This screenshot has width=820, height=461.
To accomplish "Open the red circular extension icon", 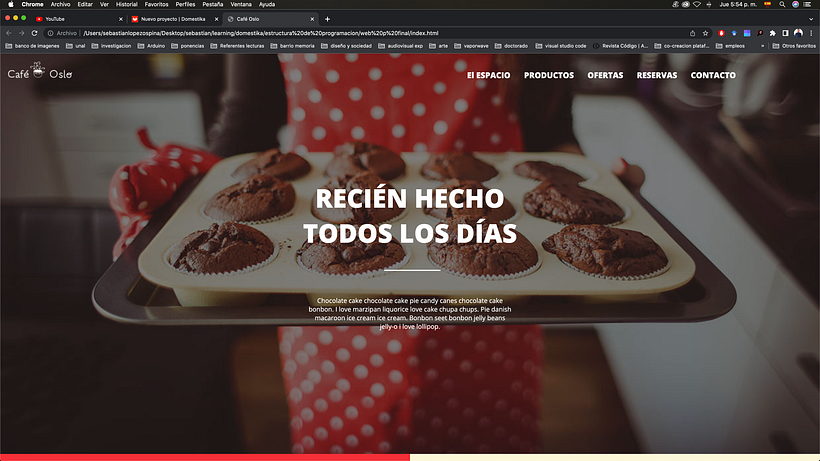I will (x=721, y=33).
